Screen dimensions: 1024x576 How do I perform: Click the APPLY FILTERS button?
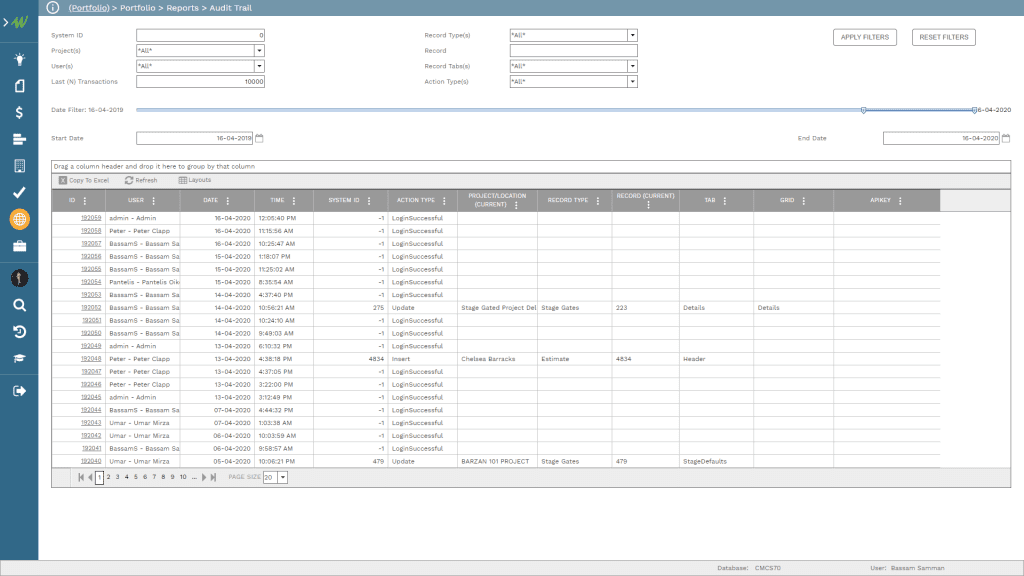[x=865, y=37]
